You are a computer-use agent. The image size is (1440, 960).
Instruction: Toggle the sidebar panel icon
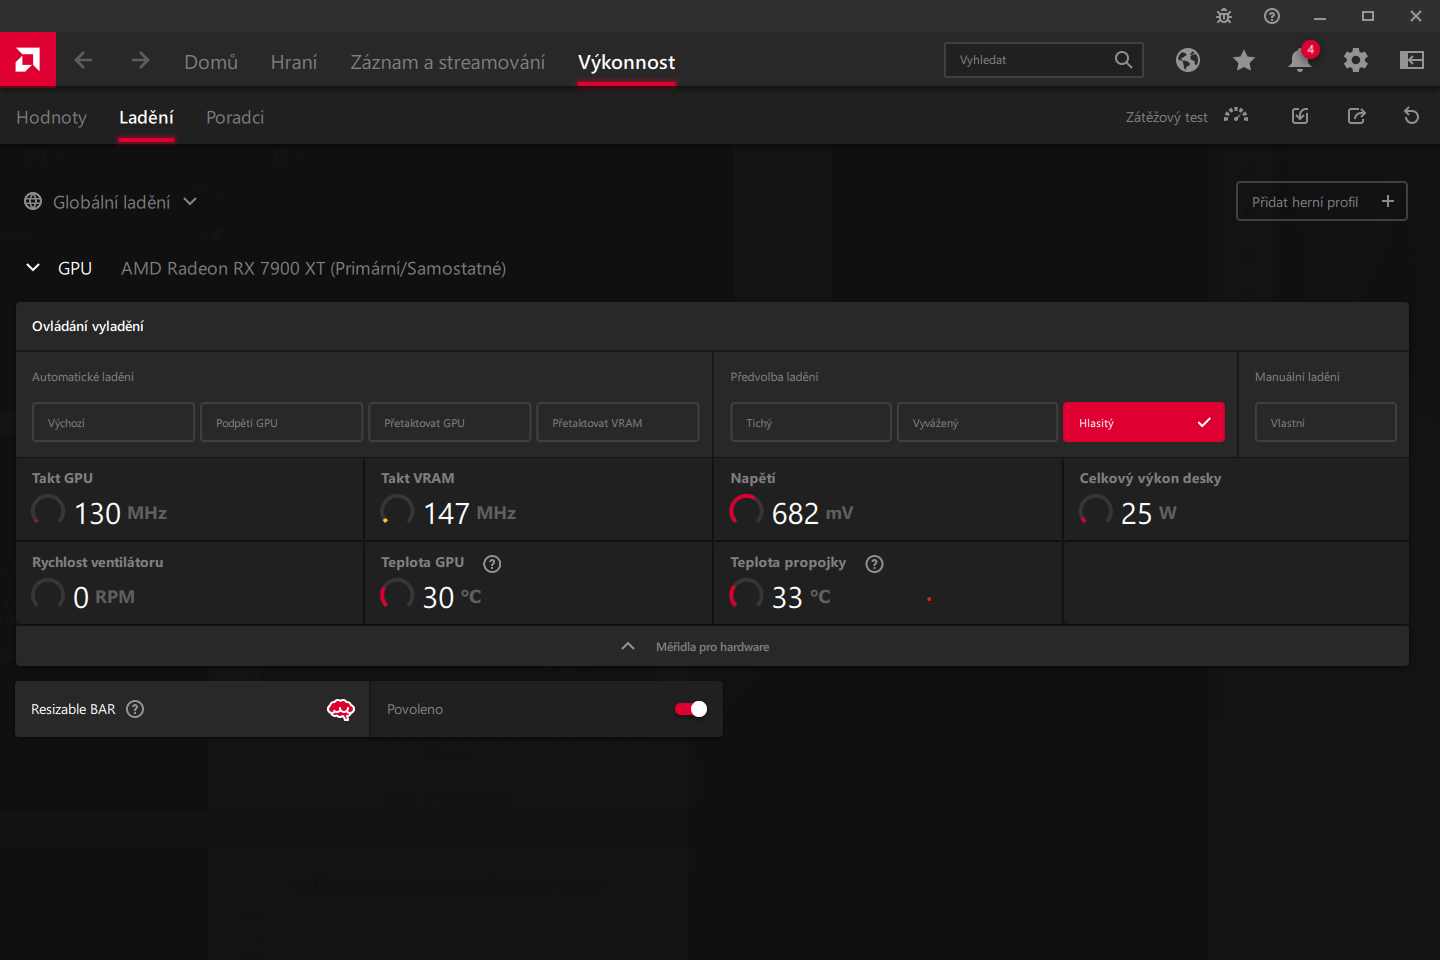coord(1412,60)
